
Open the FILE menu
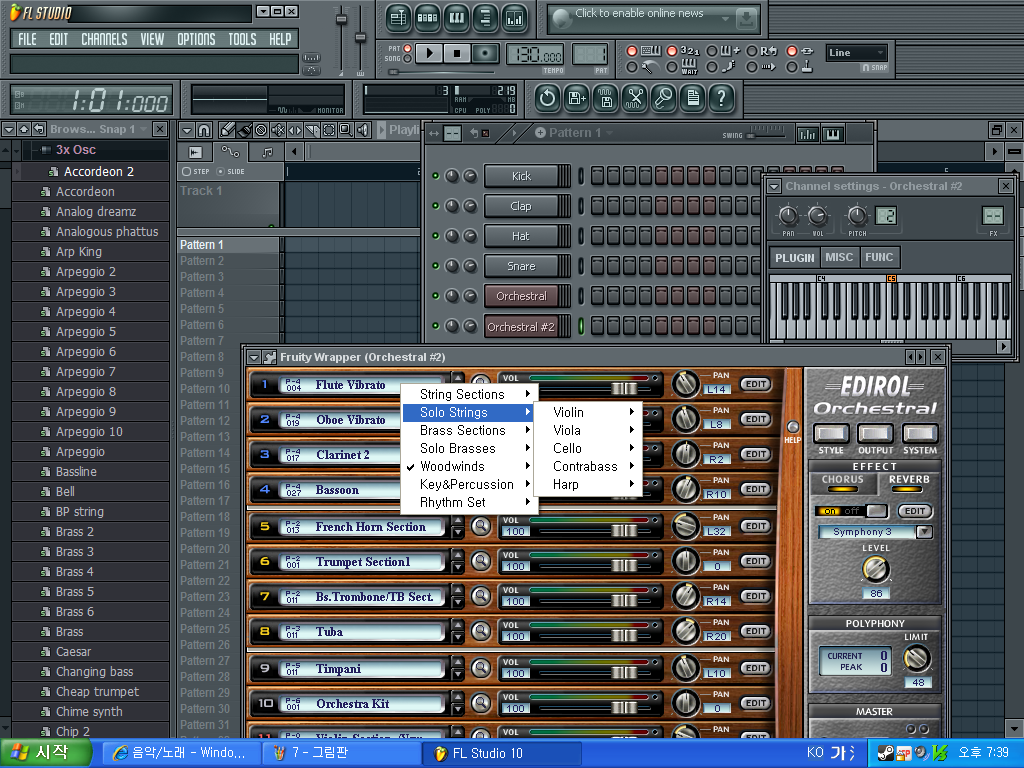27,39
